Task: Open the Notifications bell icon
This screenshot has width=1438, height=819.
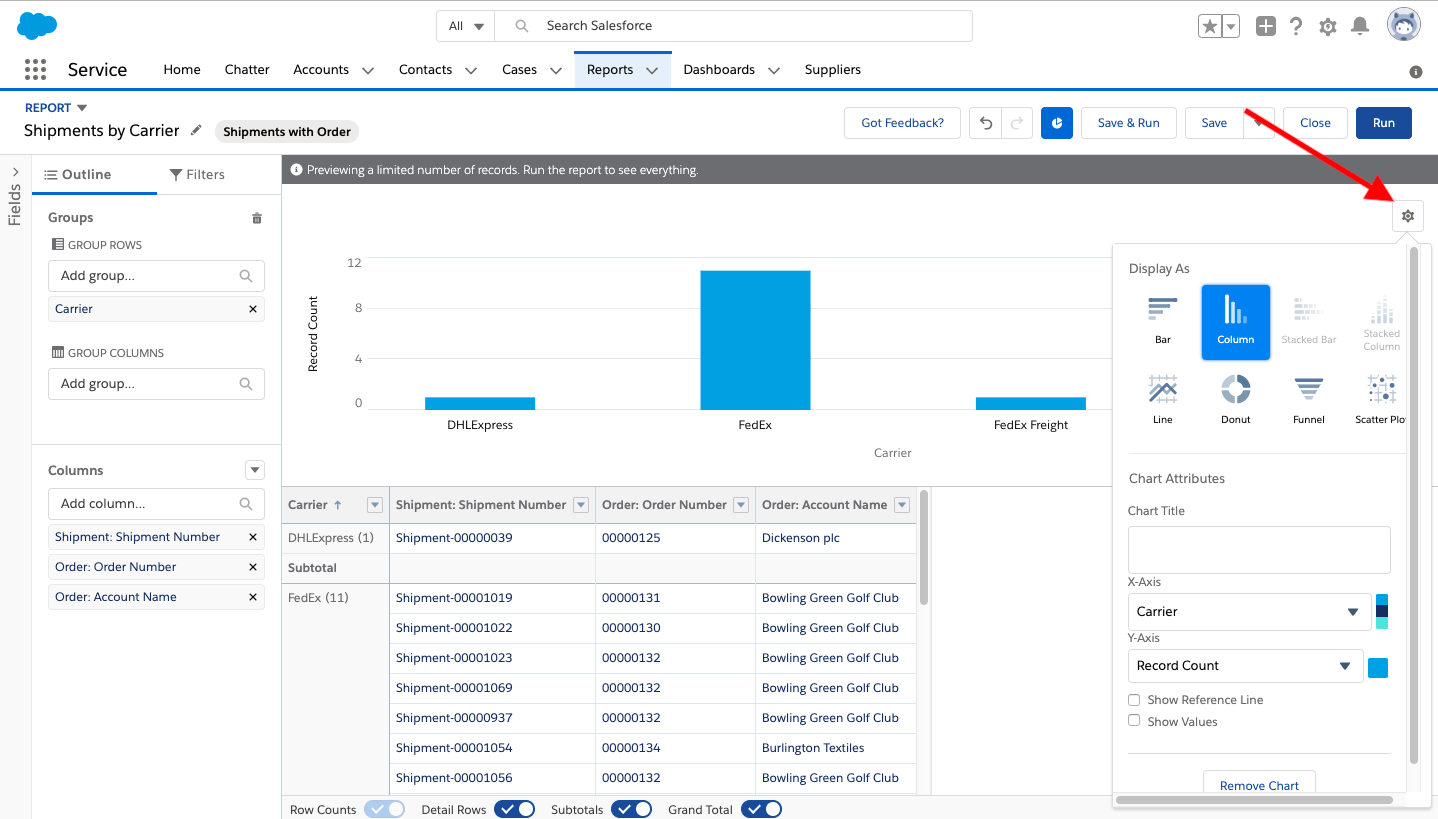Action: [x=1360, y=27]
